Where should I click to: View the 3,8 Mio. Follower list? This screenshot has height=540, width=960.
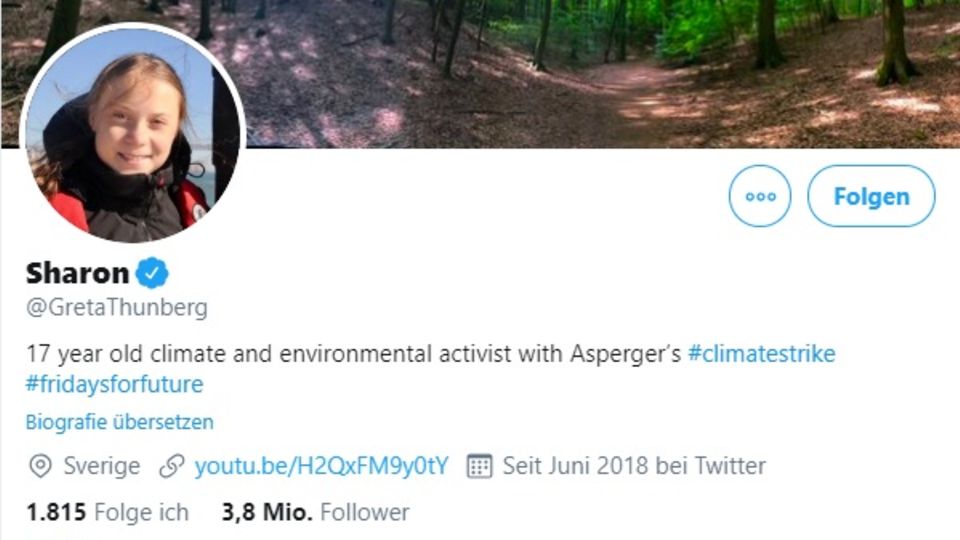(x=315, y=513)
